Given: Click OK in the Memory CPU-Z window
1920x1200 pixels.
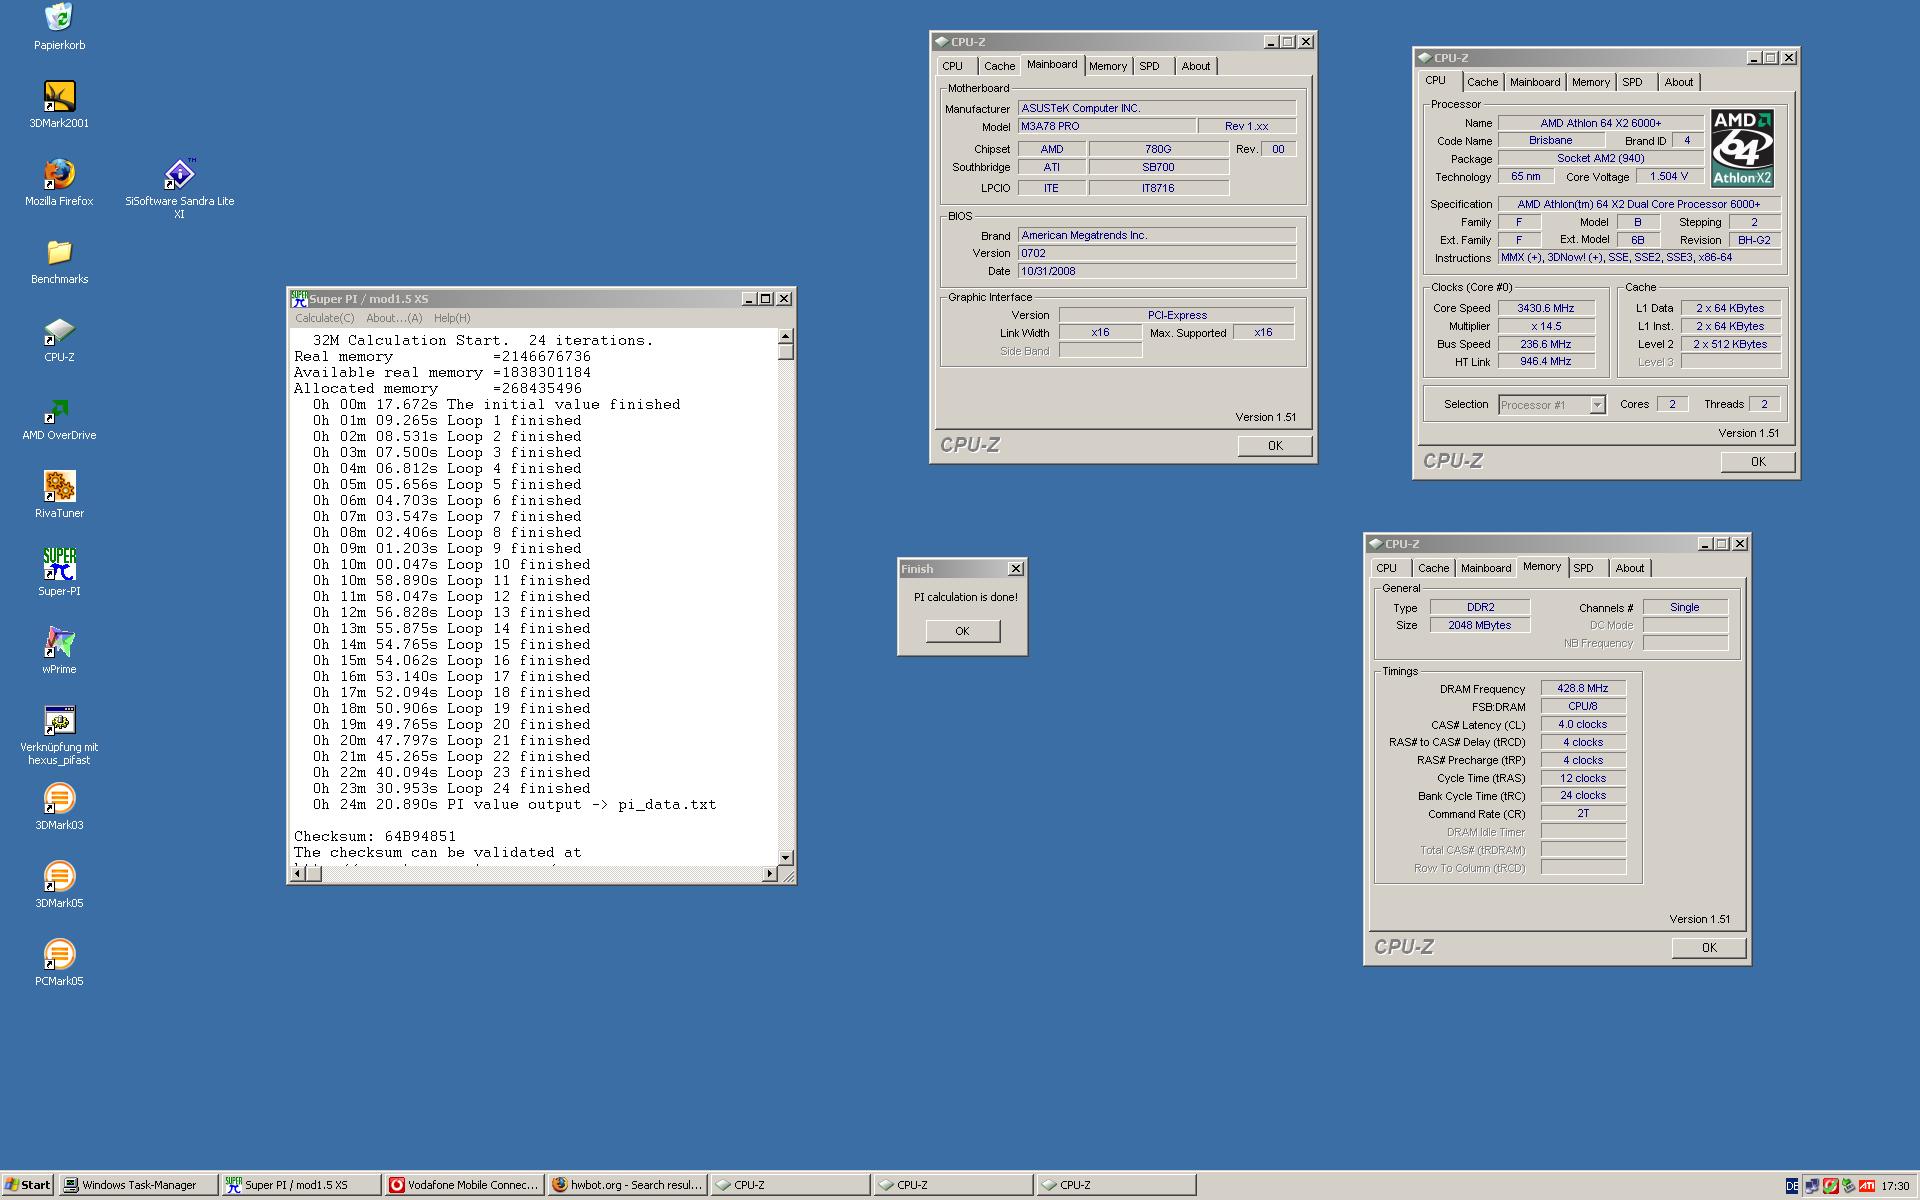Looking at the screenshot, I should coord(1709,948).
